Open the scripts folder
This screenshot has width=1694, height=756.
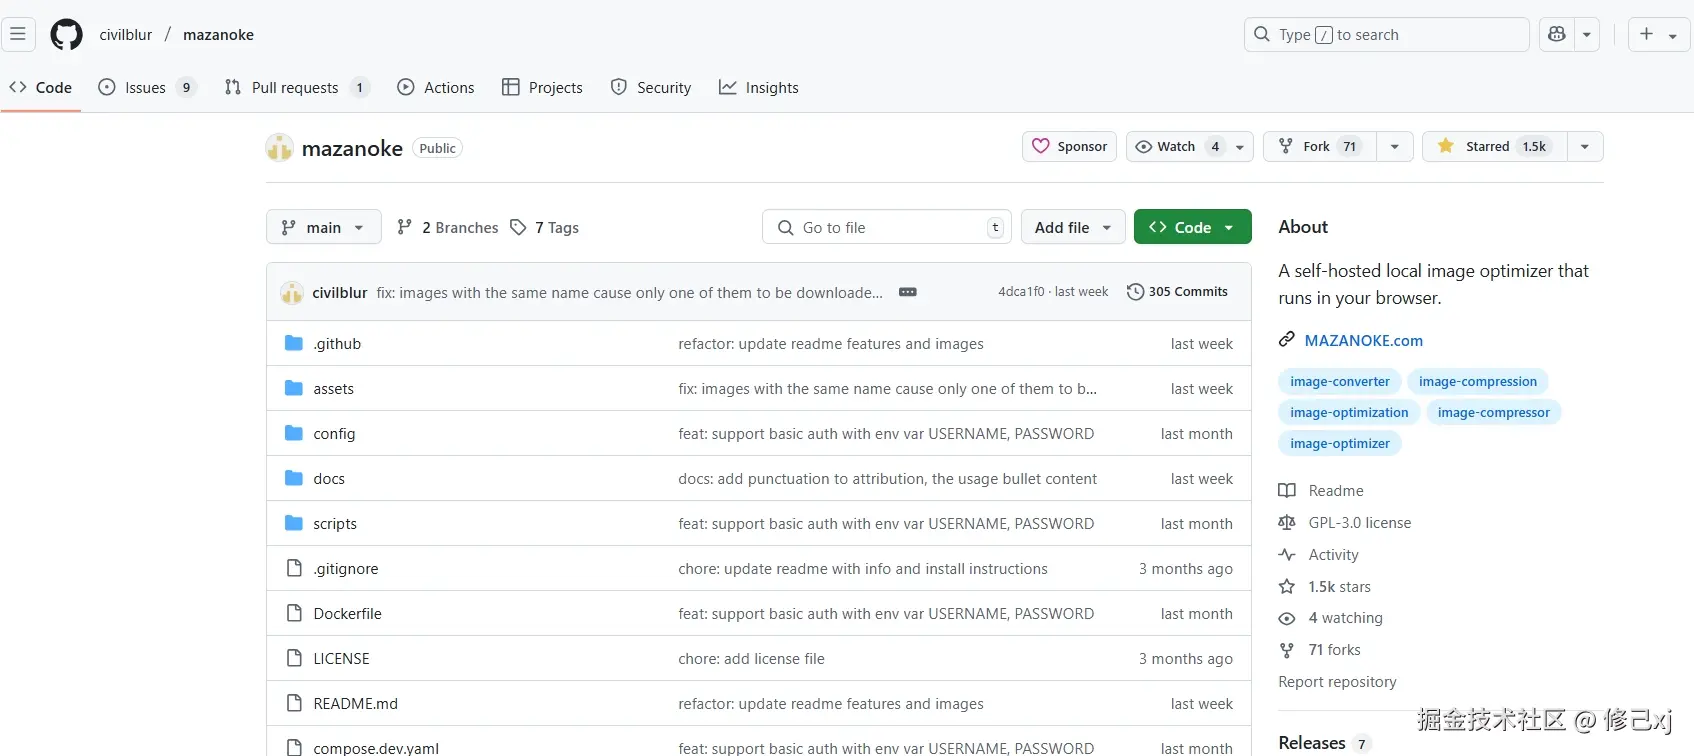pos(335,523)
